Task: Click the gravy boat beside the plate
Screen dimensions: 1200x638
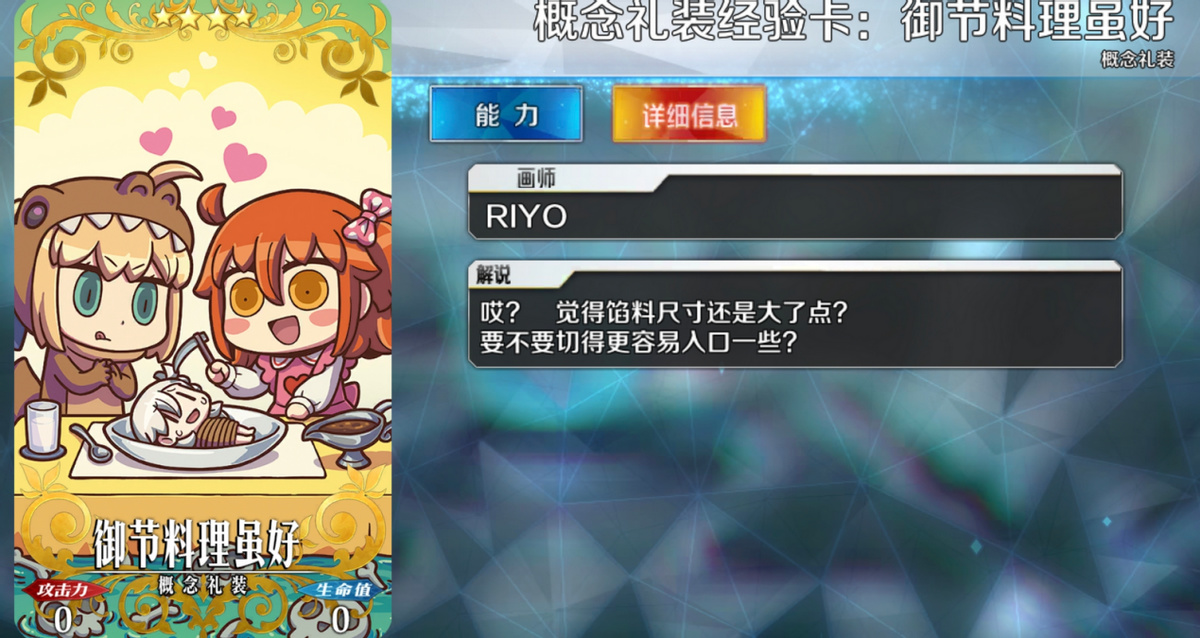Action: pos(344,436)
